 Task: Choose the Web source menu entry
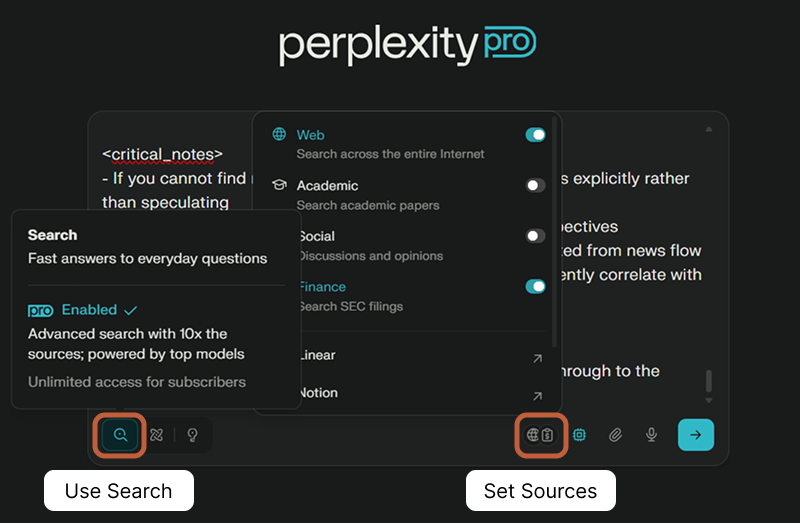[x=310, y=135]
